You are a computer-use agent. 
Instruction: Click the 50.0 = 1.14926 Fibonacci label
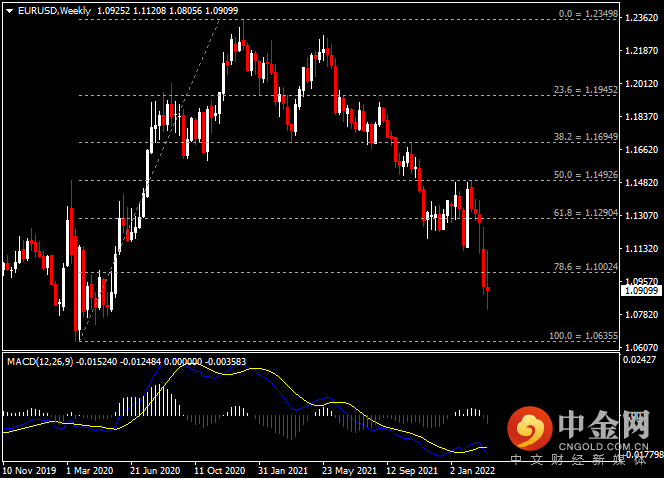(x=586, y=175)
